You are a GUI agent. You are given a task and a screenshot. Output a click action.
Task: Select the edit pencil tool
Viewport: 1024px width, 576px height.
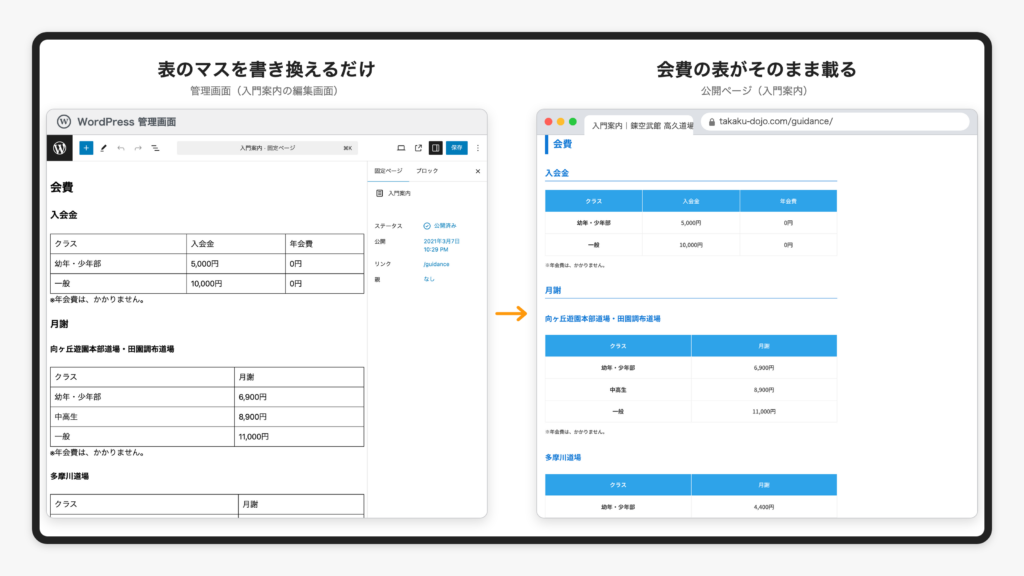[x=103, y=148]
